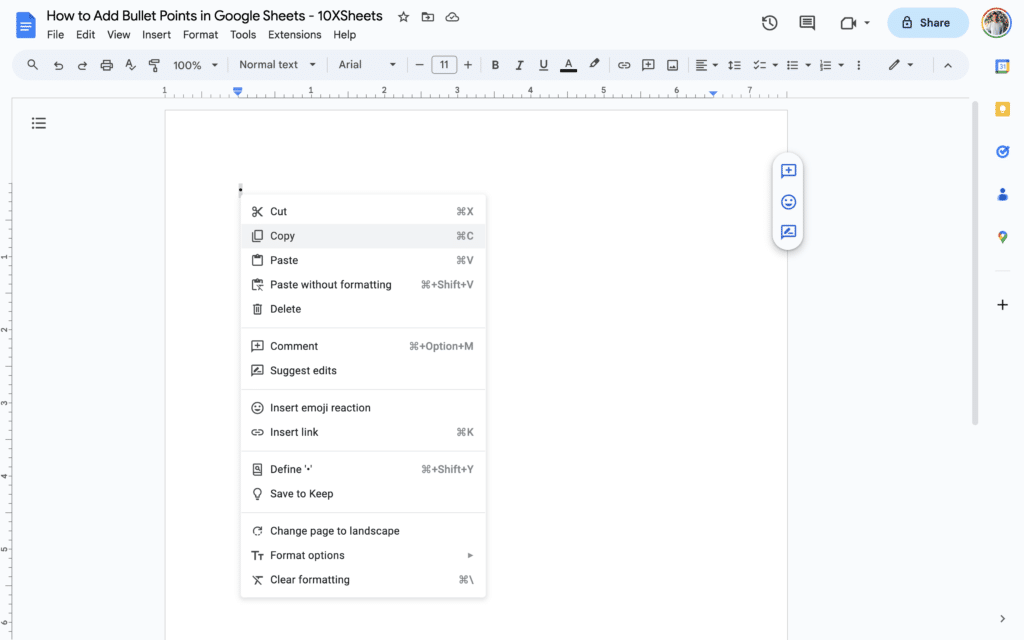Open the Extensions menu

(x=294, y=34)
